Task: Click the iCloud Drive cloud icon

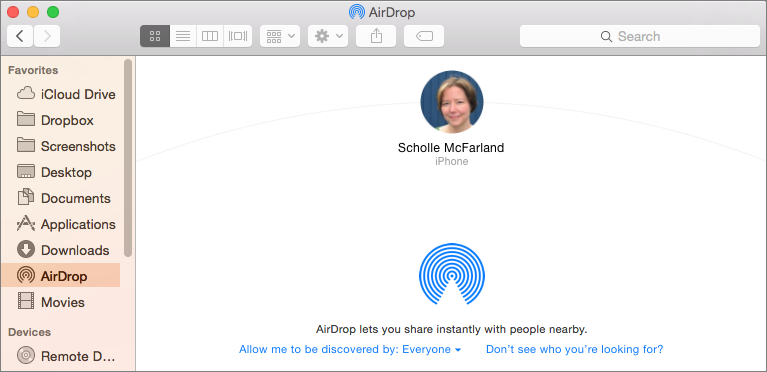Action: (x=26, y=93)
